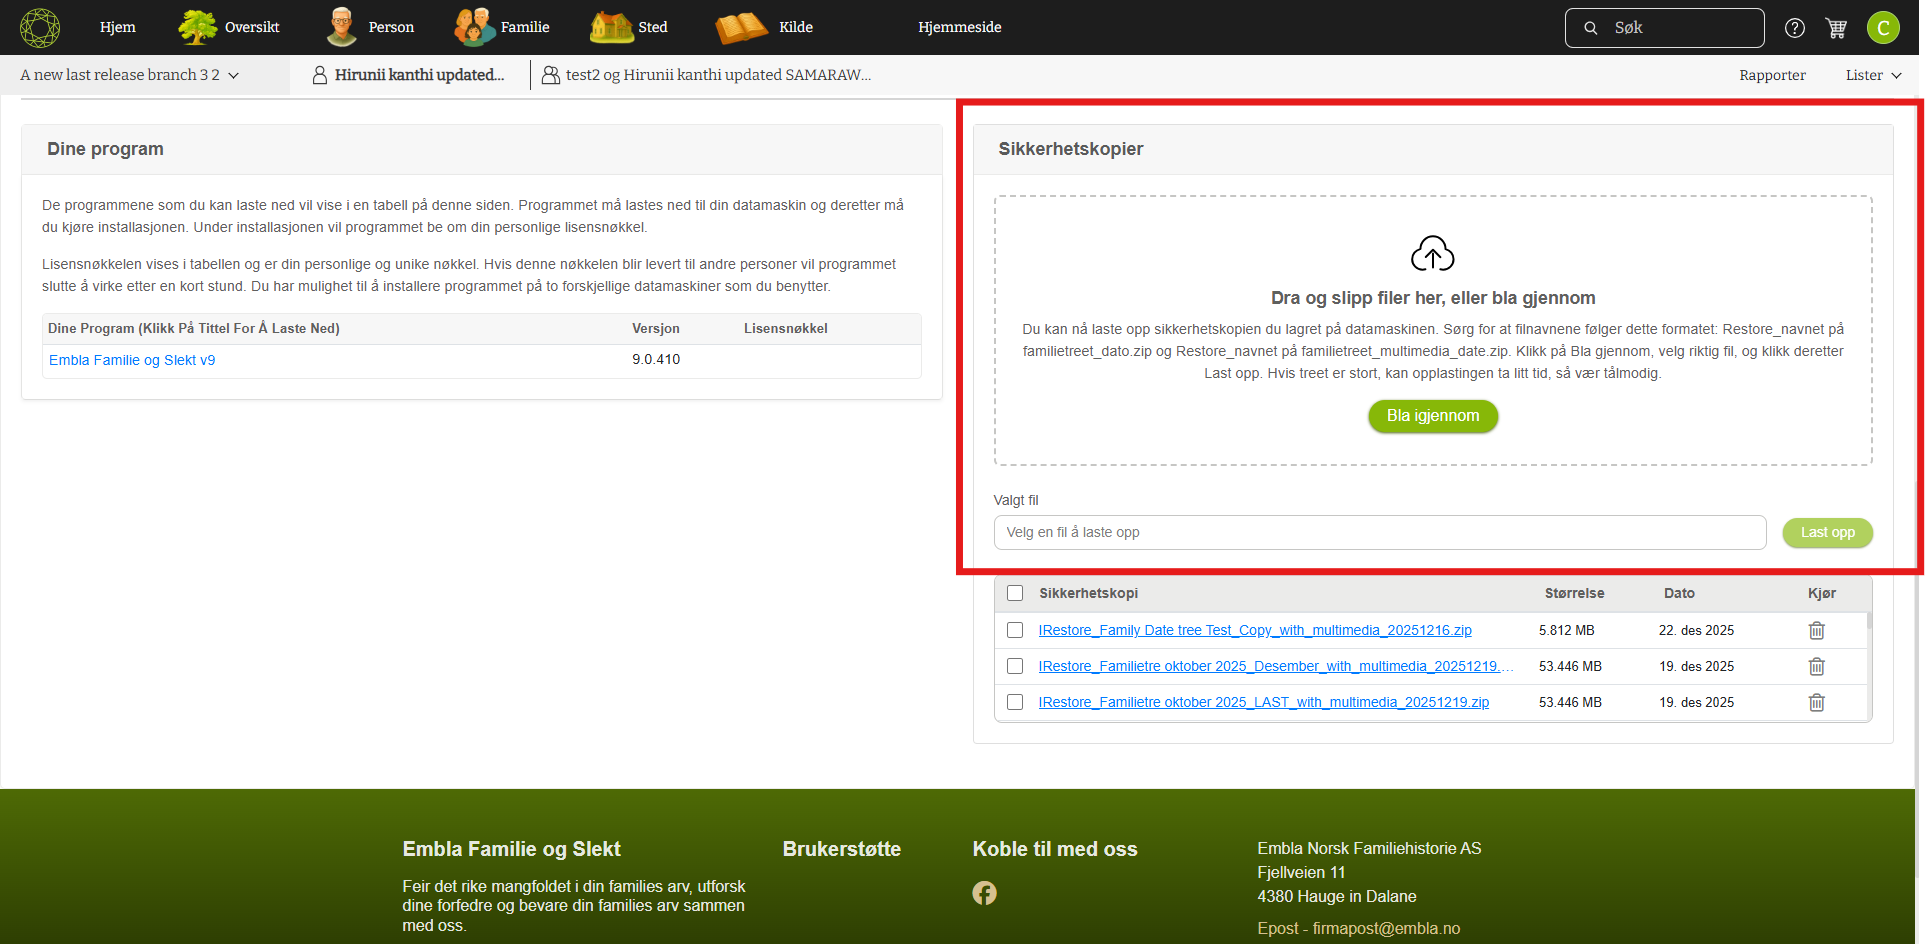Screen dimensions: 1925x944
Task: Open the shopping cart icon
Action: [1836, 28]
